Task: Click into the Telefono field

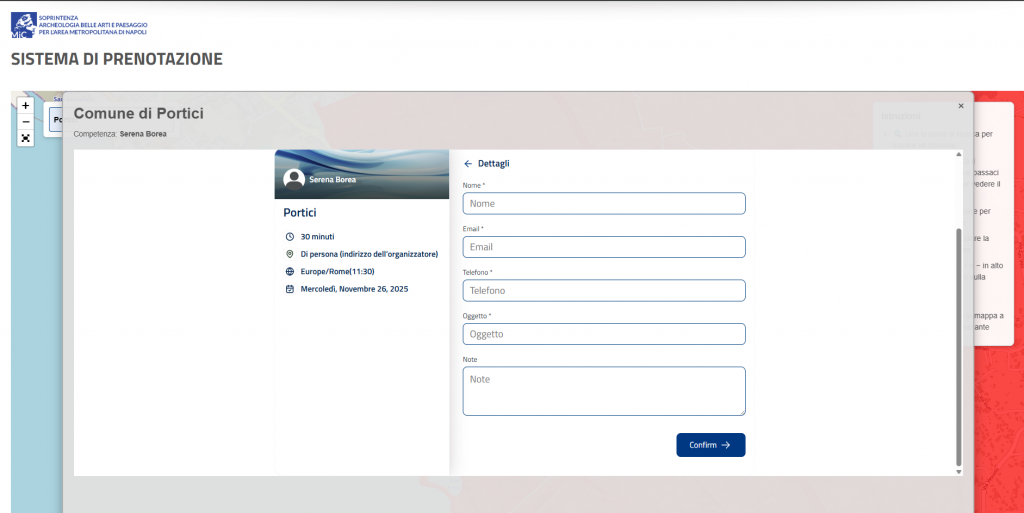Action: (604, 290)
